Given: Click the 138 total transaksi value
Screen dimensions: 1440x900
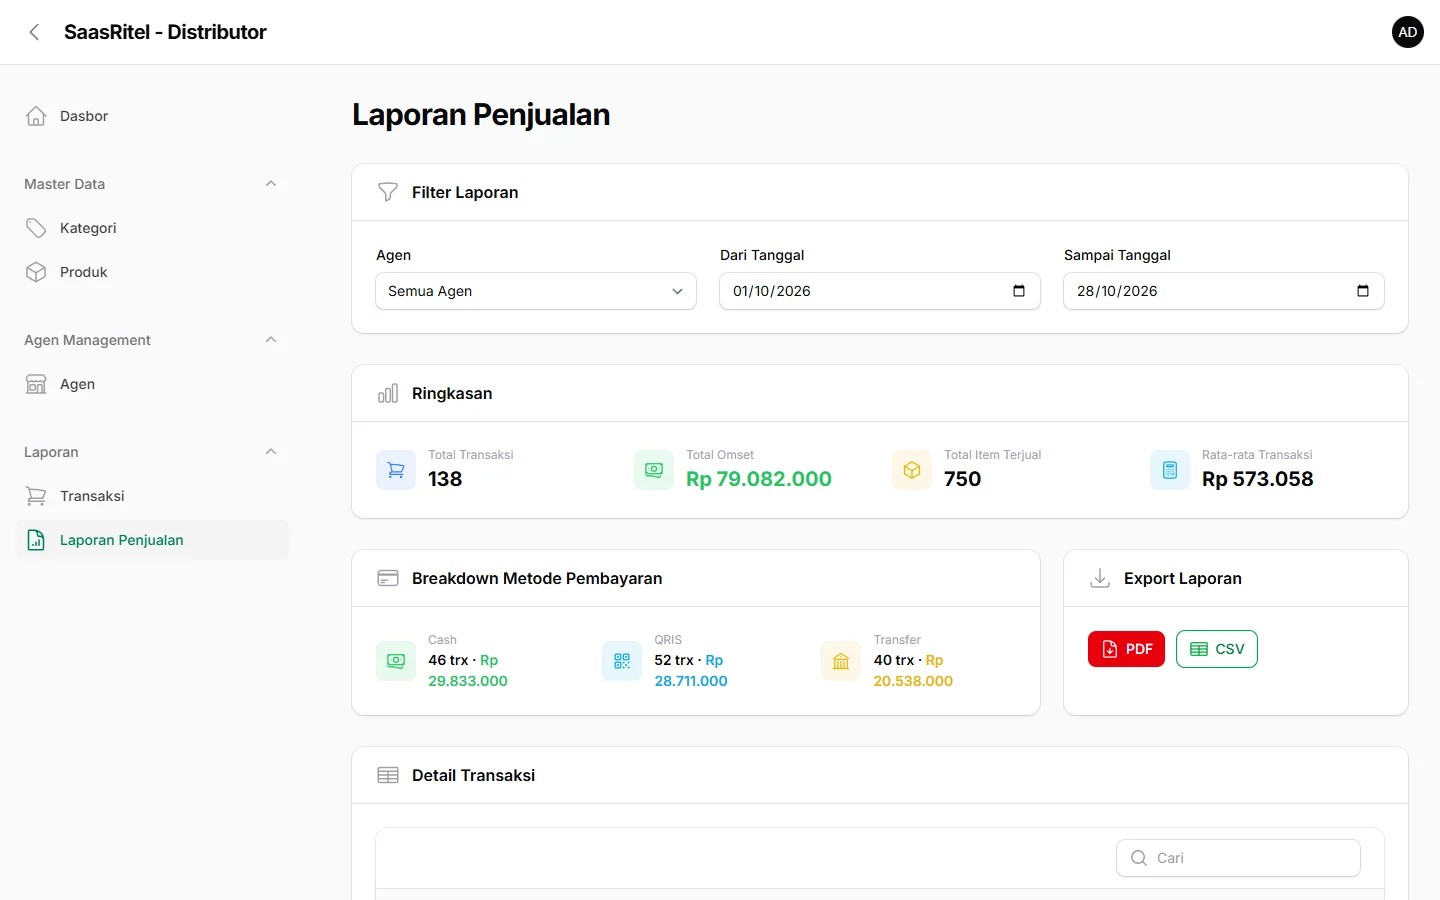Looking at the screenshot, I should 445,479.
